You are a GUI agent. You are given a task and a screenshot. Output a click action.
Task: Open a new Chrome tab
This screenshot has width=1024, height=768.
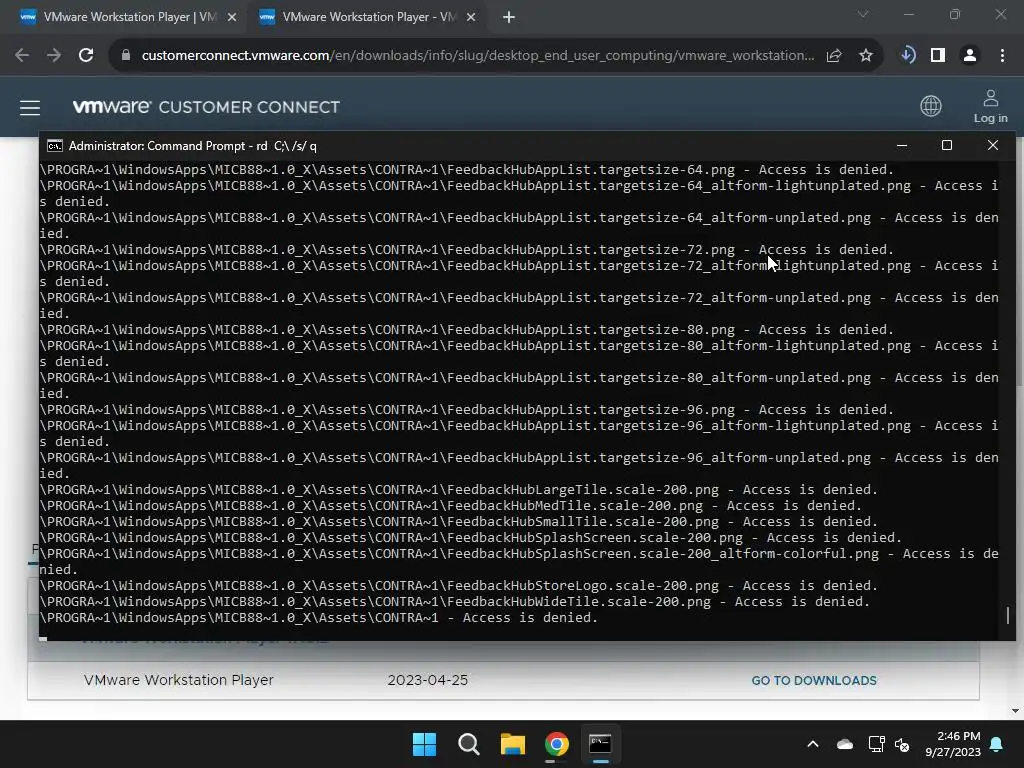509,18
